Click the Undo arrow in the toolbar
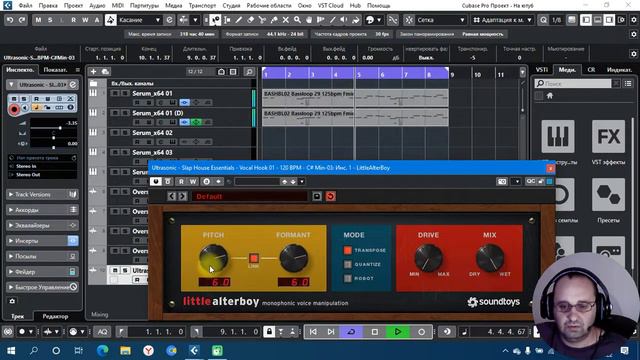Viewport: 640px width, 360px height. pyautogui.click(x=10, y=20)
